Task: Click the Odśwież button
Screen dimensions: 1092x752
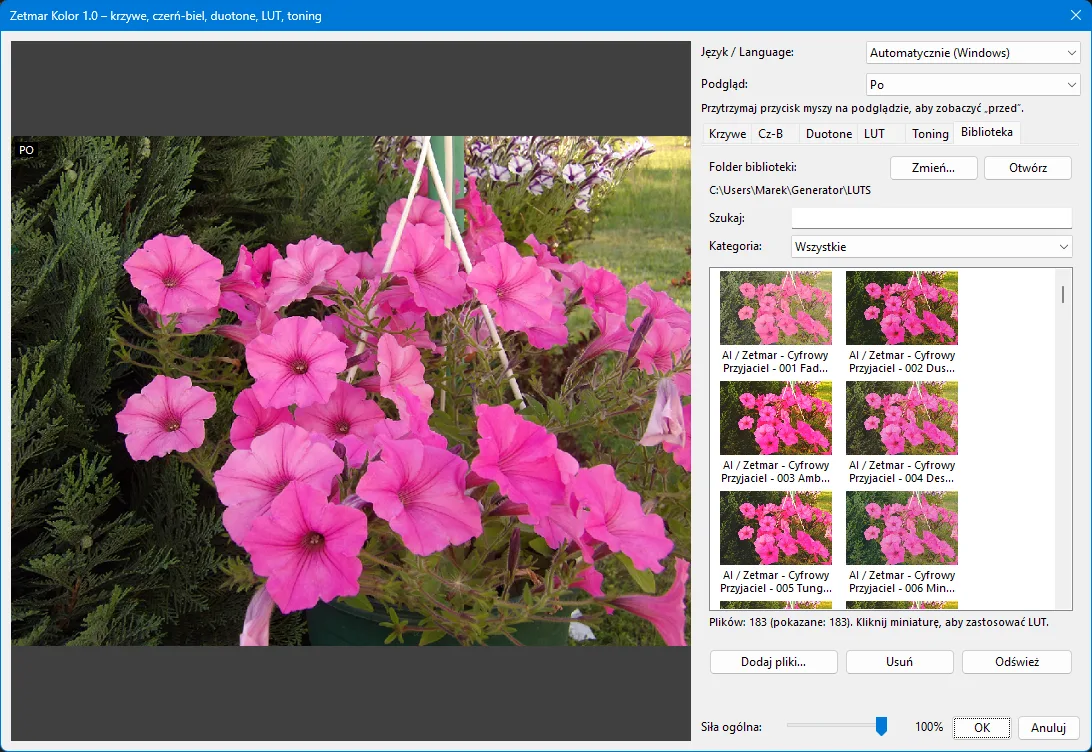Action: point(1016,662)
